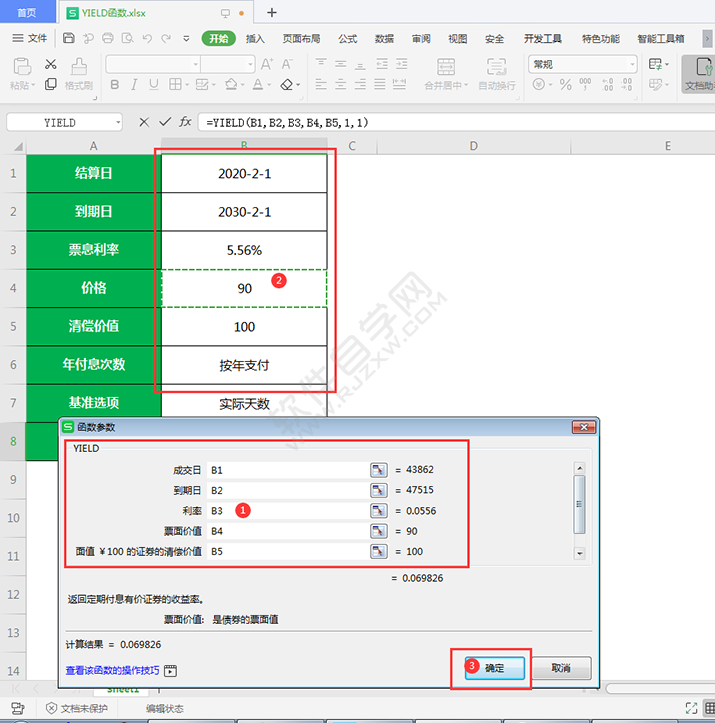
Task: Open the 查看该函数的操作技巧 link
Action: tap(112, 670)
